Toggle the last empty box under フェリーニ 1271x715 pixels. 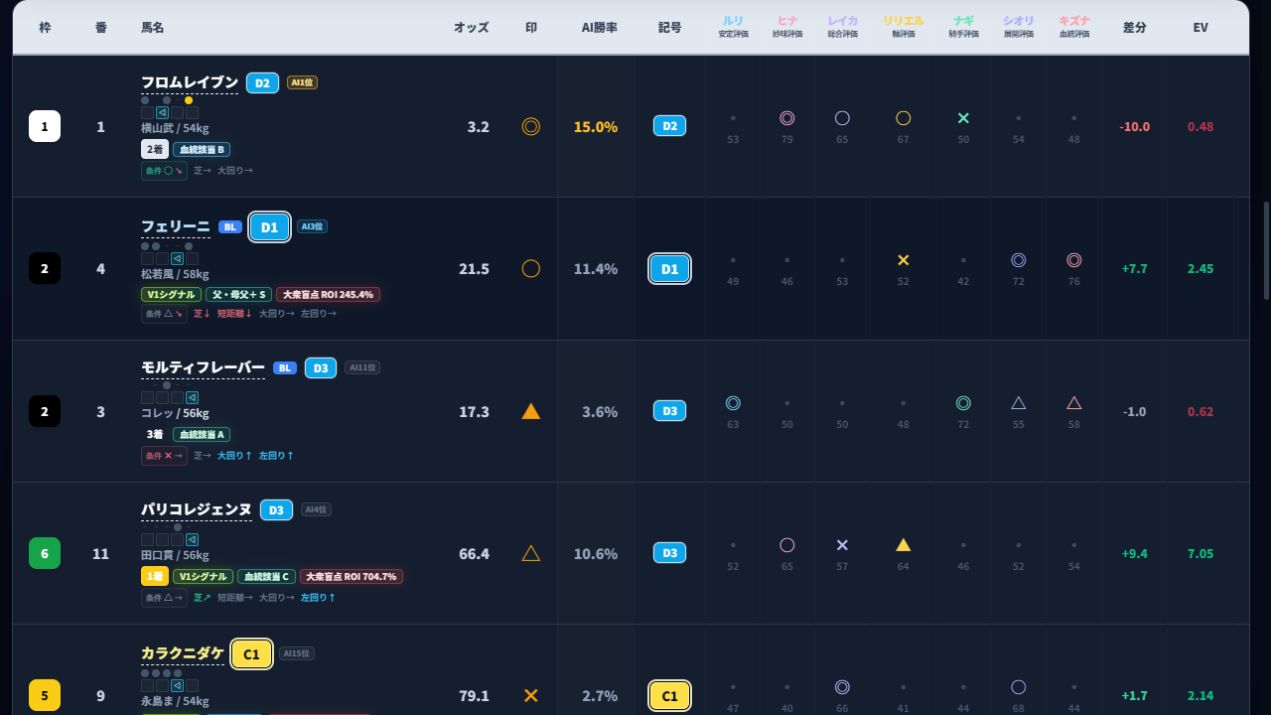coord(192,258)
